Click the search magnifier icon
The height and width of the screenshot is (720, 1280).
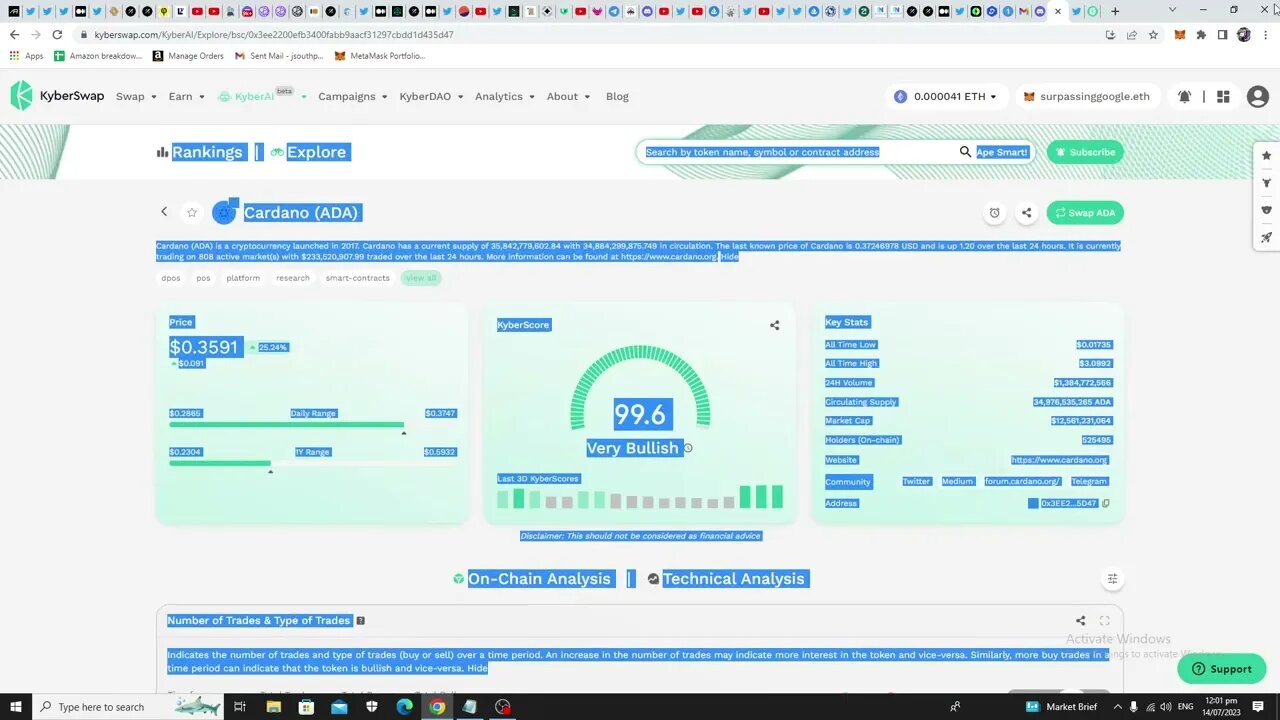tap(965, 152)
